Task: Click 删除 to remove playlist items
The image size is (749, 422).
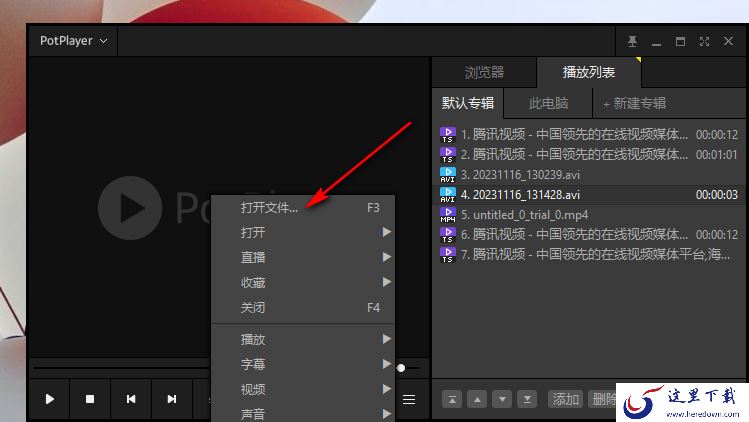Action: (x=602, y=399)
